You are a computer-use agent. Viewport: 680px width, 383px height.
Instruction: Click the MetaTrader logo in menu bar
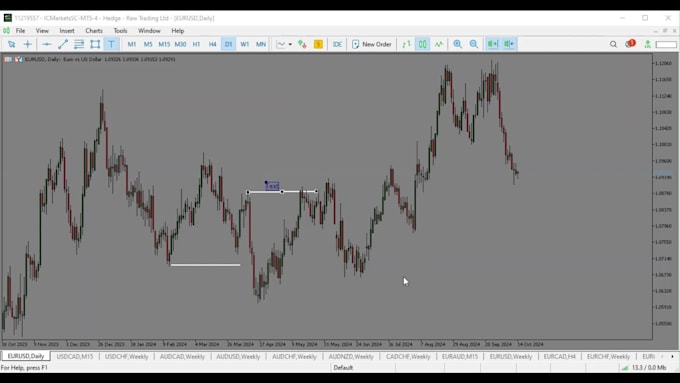(7, 31)
